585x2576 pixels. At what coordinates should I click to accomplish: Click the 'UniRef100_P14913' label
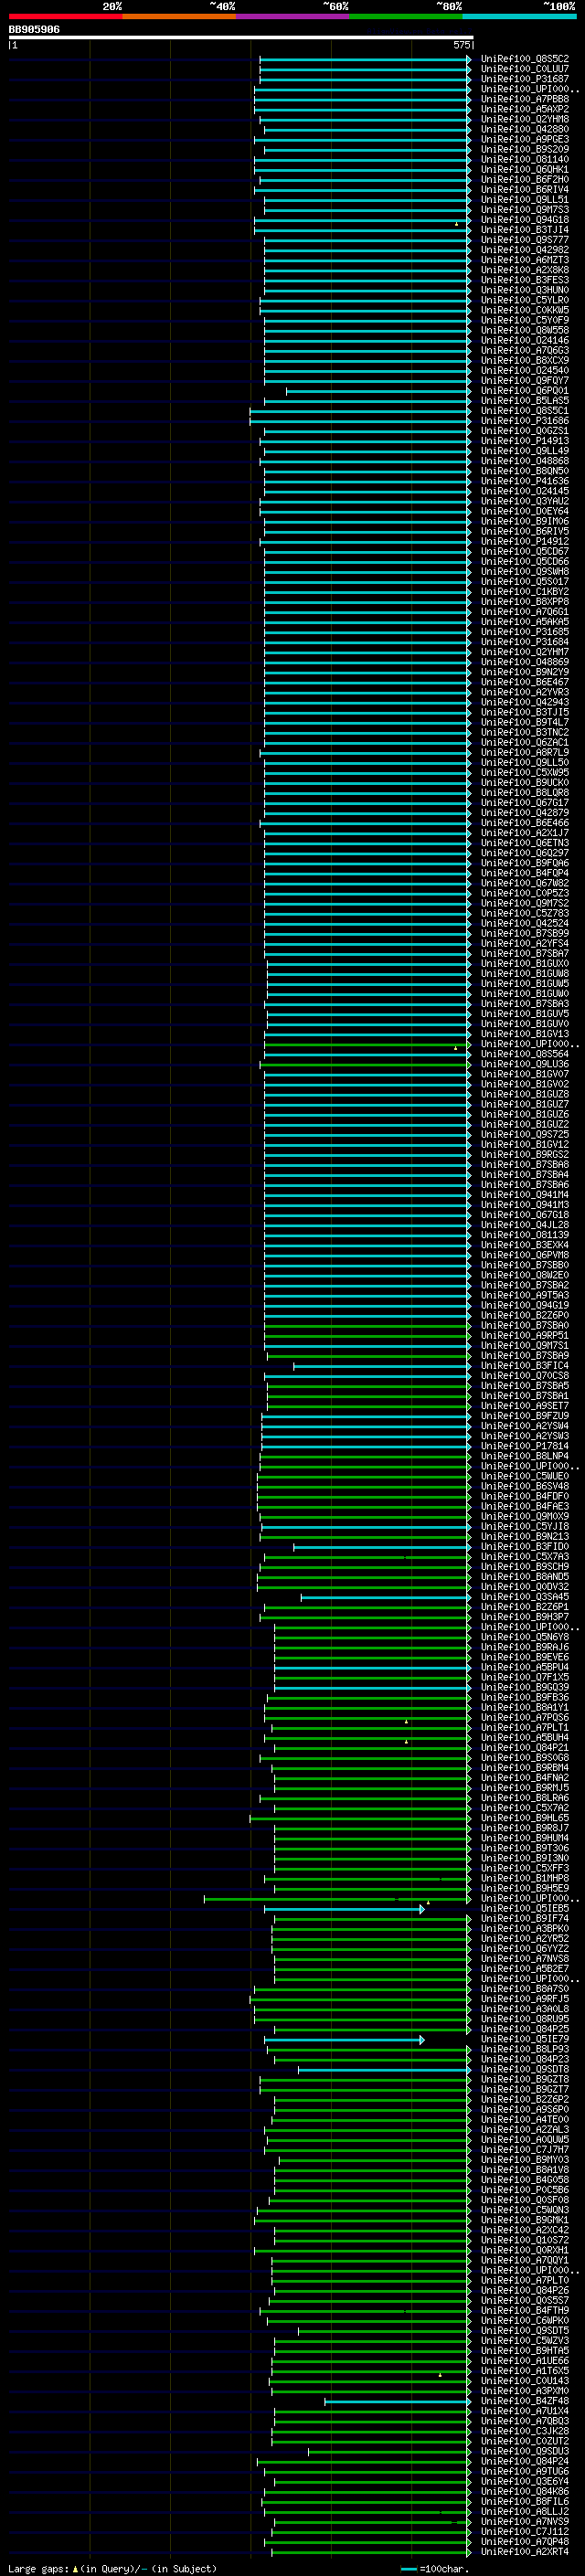coord(525,441)
